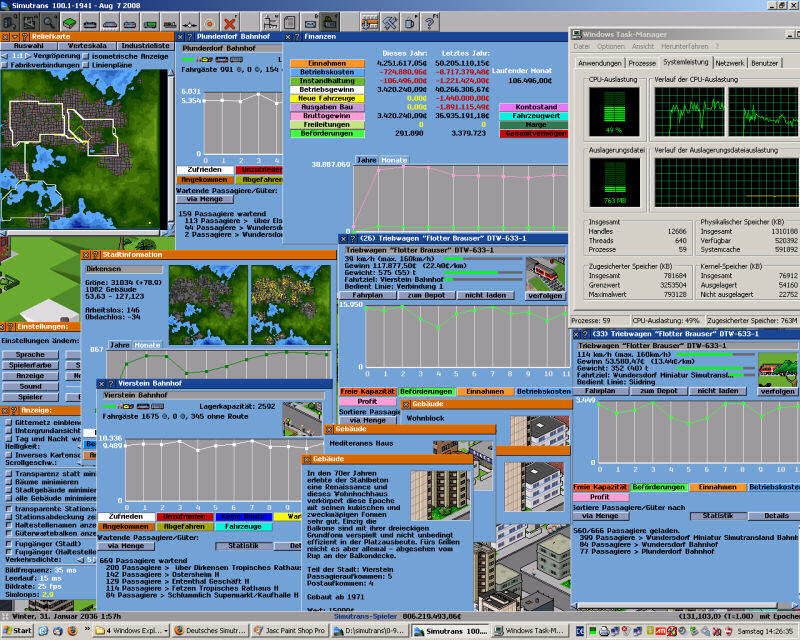This screenshot has width=800, height=640.
Task: Enable the Gitternetz einblenden checkbox
Action: click(8, 423)
